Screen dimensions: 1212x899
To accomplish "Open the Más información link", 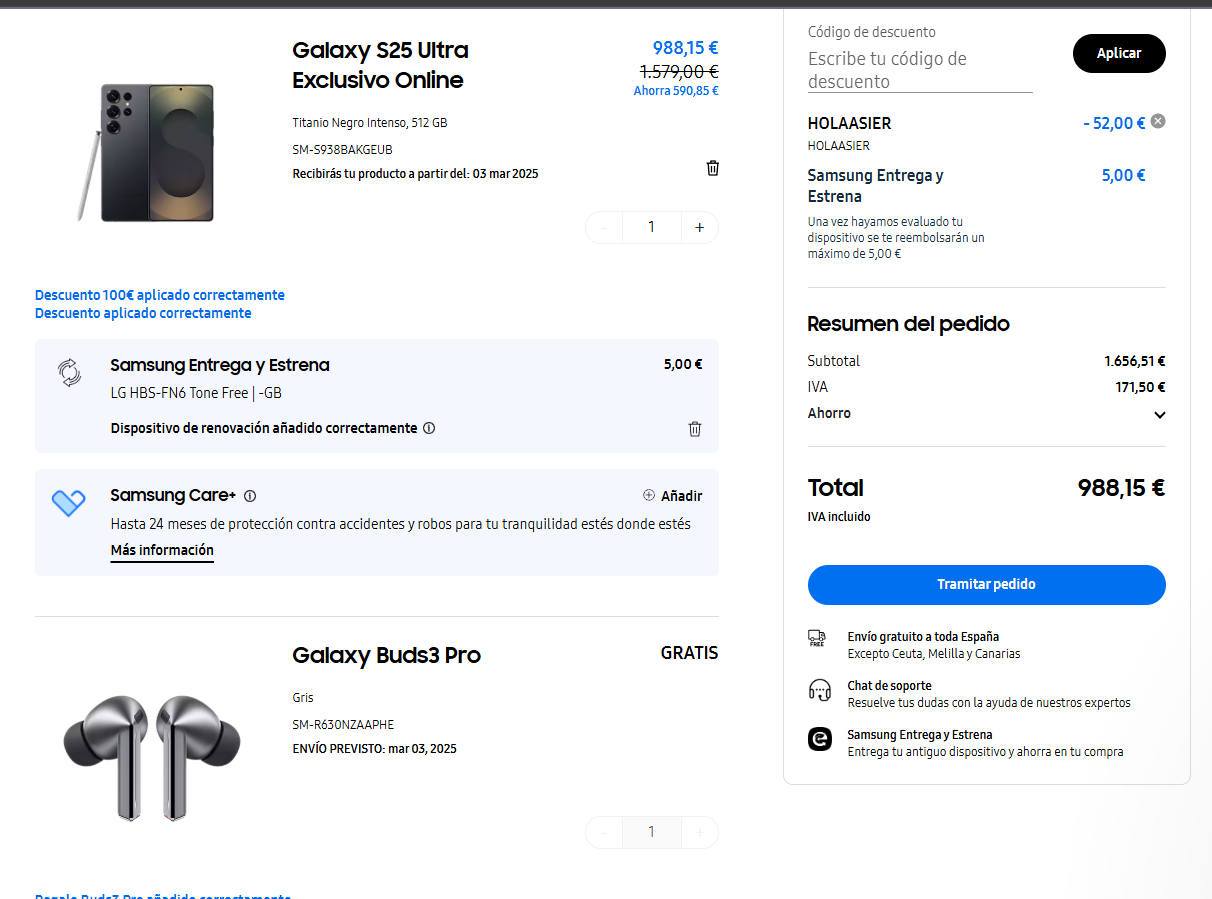I will [162, 550].
